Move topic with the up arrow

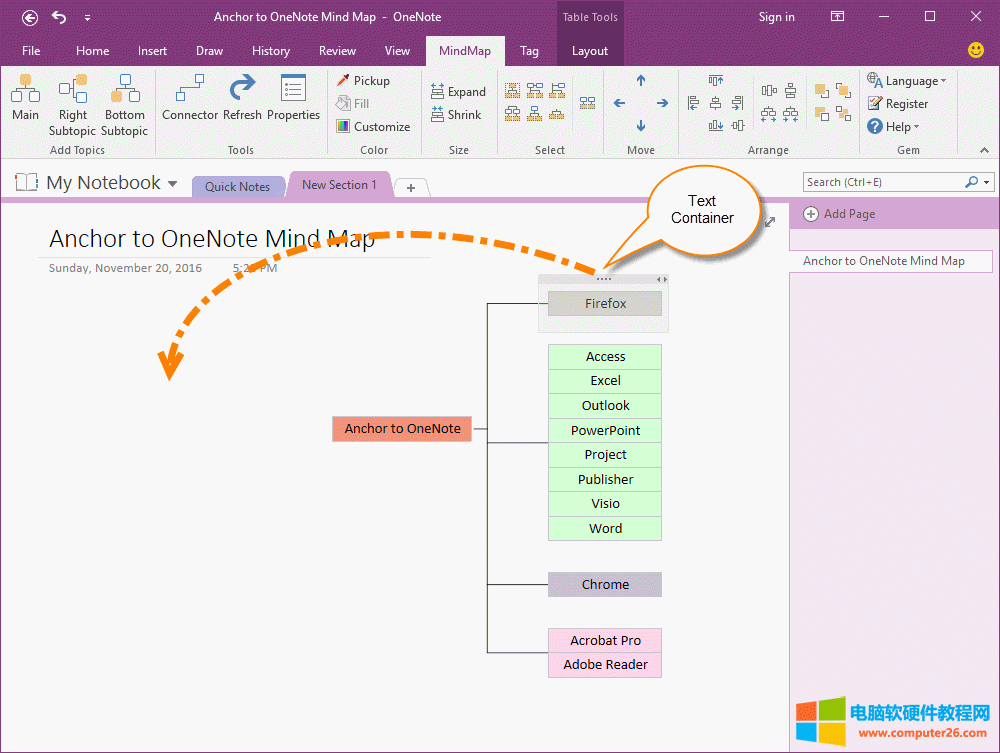tap(641, 81)
